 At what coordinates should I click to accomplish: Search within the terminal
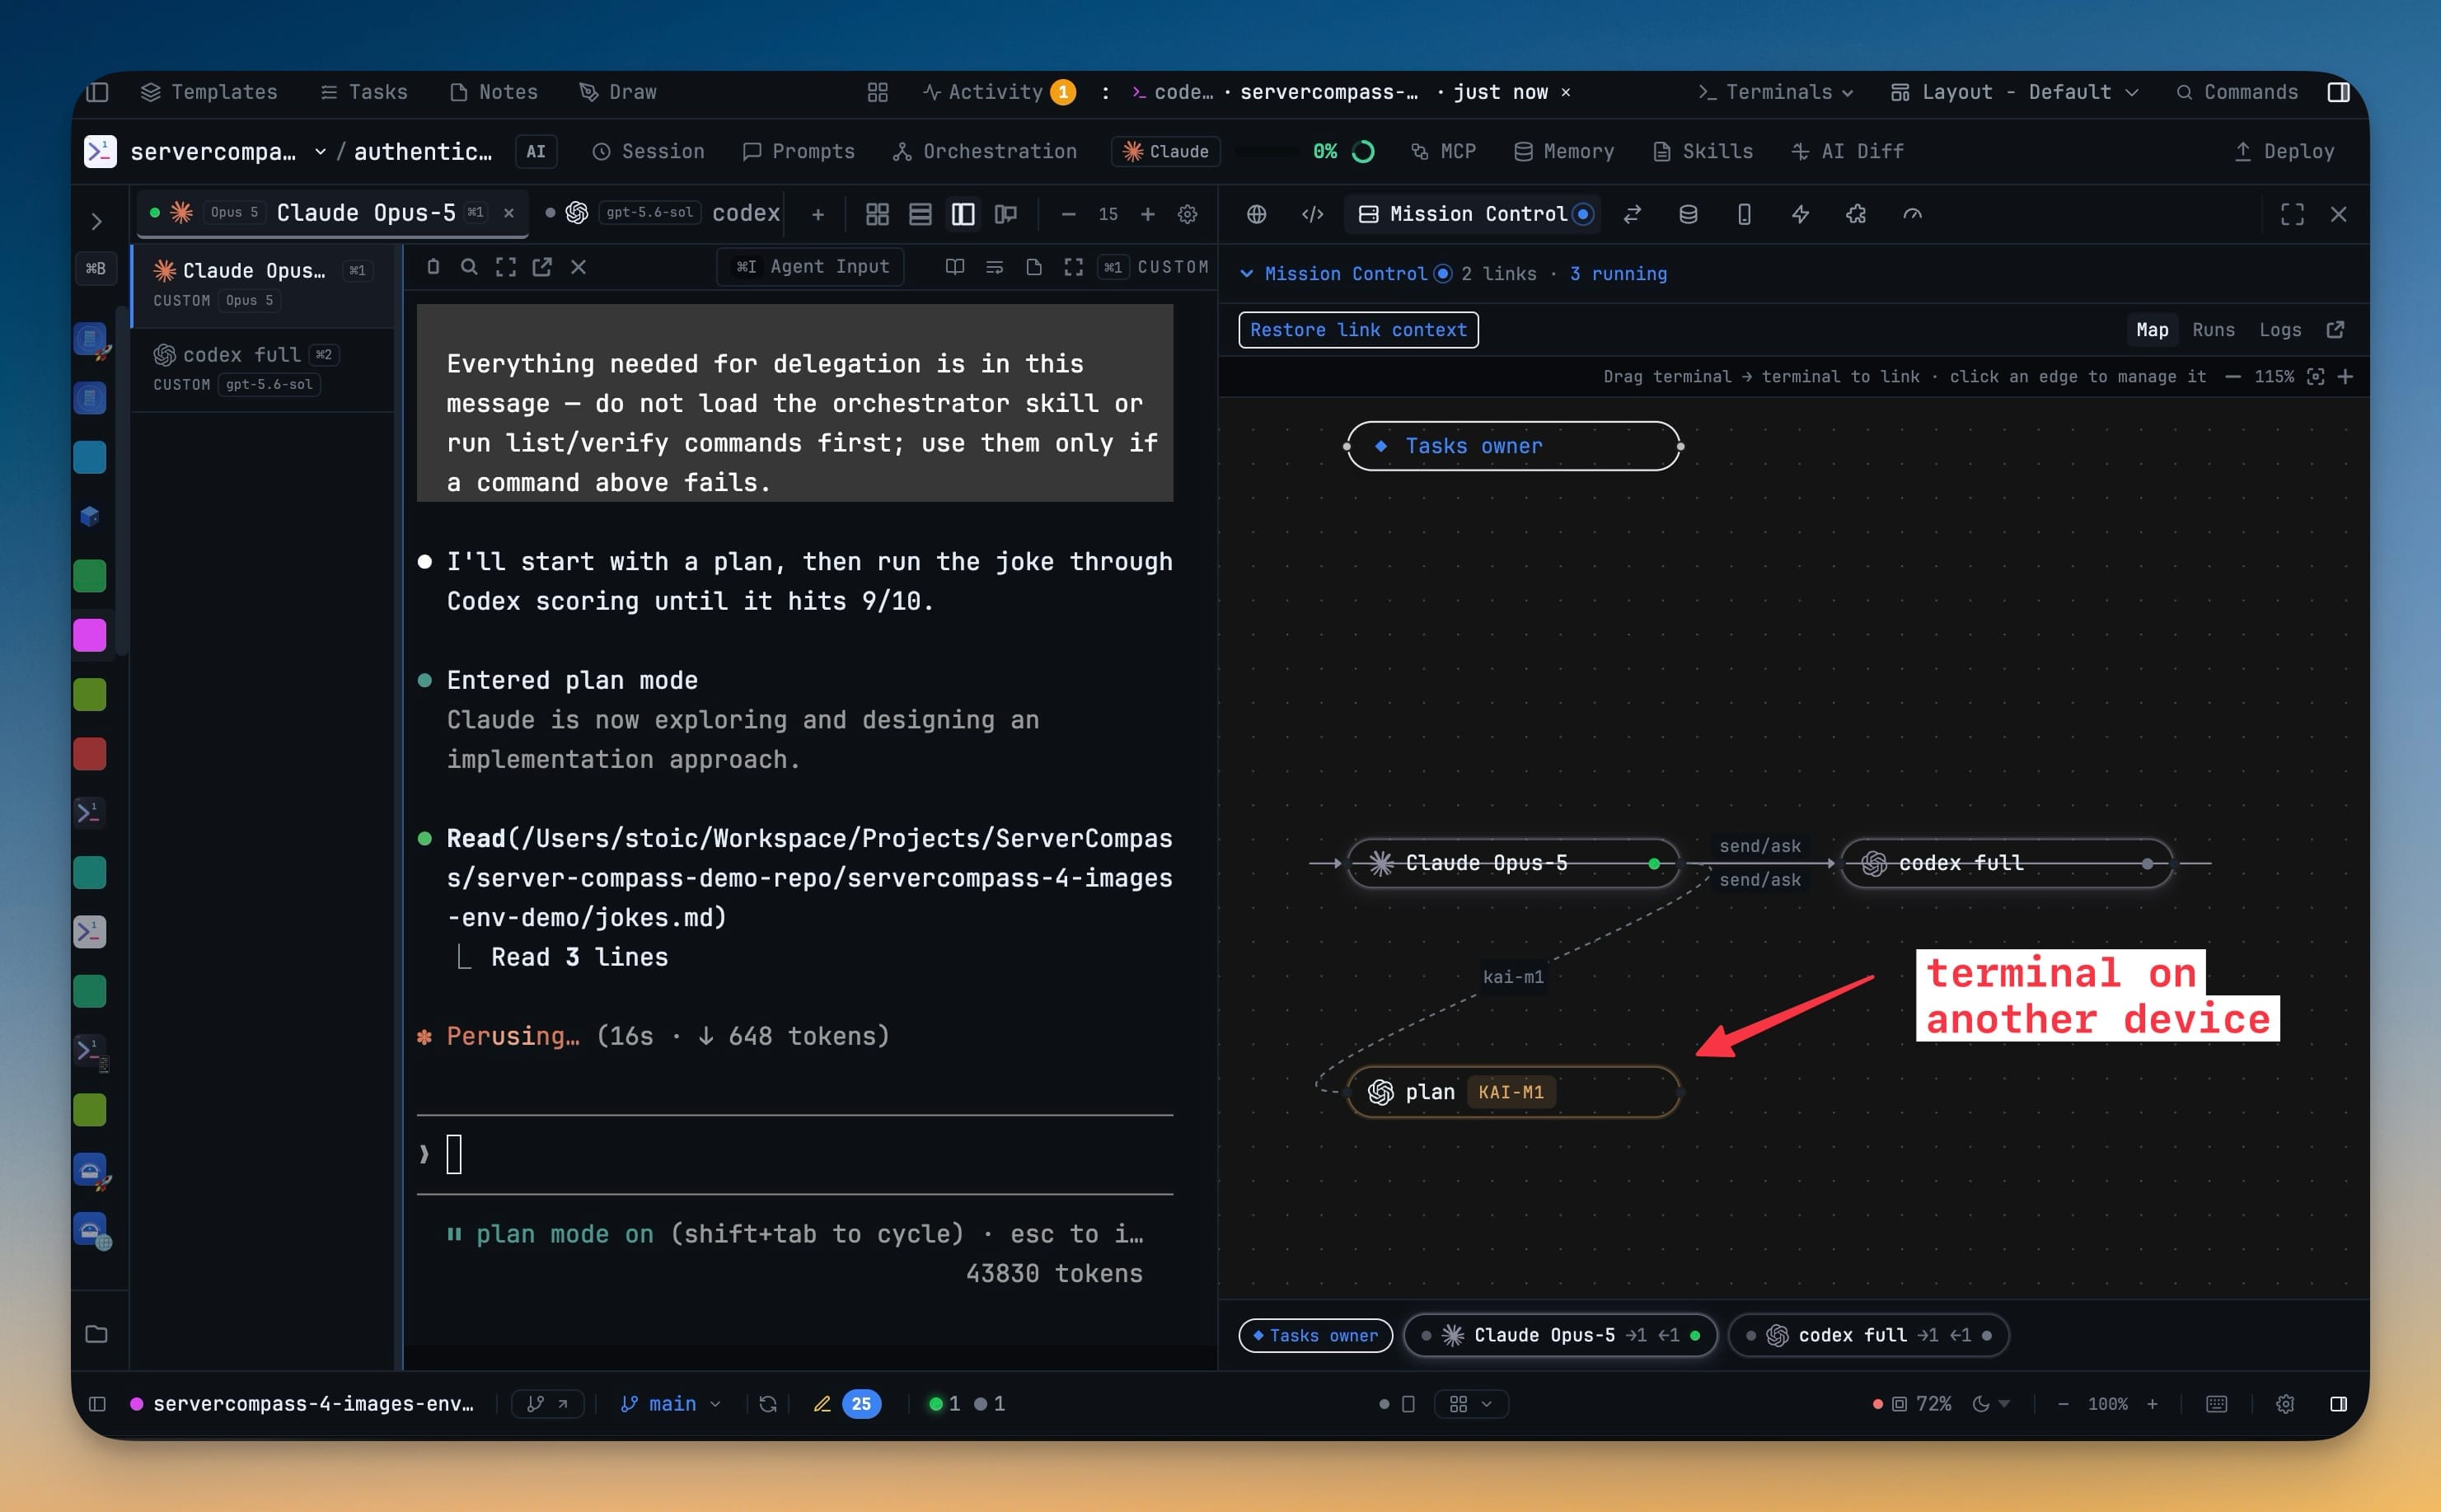click(x=469, y=267)
